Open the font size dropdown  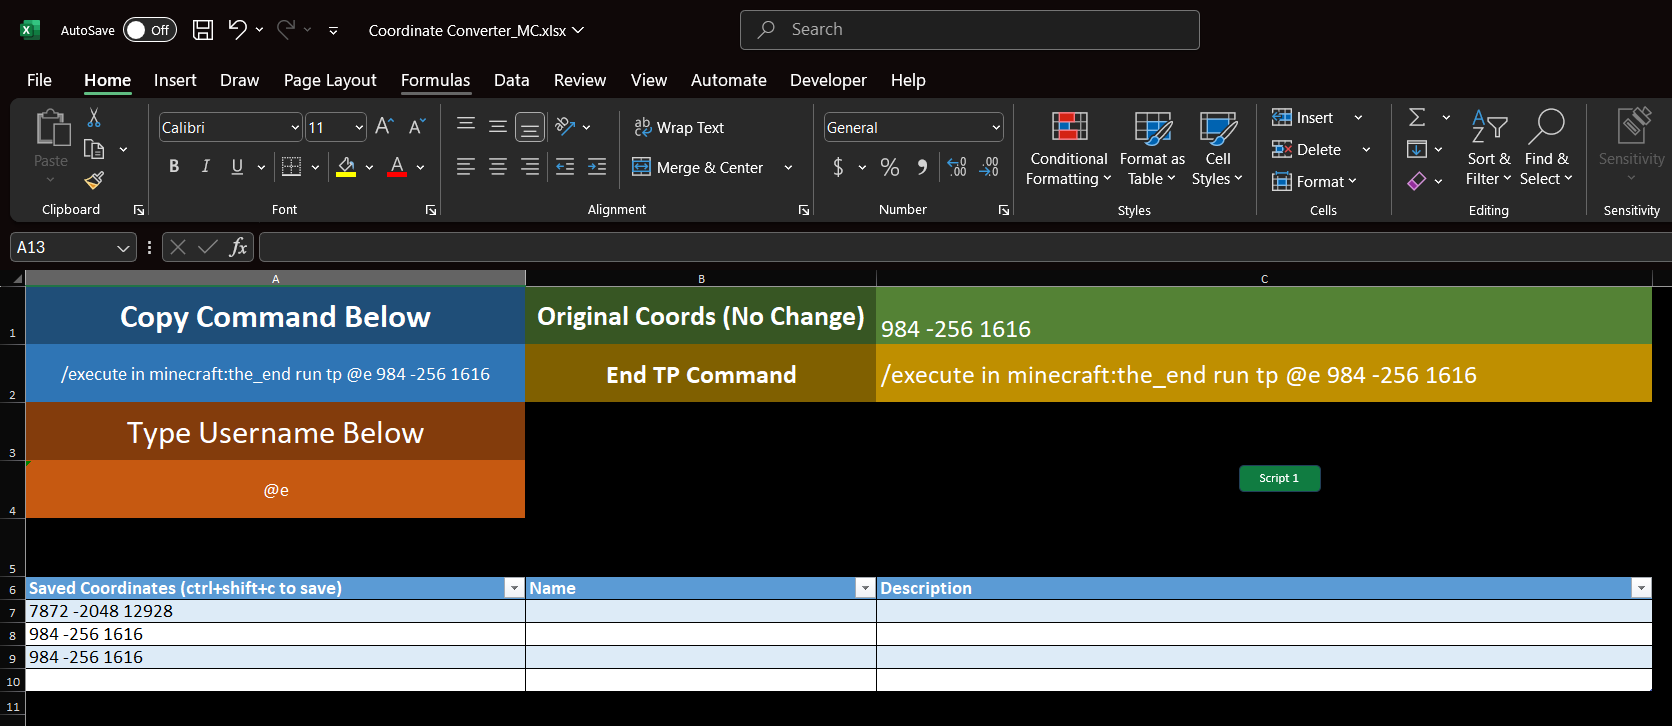coord(359,127)
